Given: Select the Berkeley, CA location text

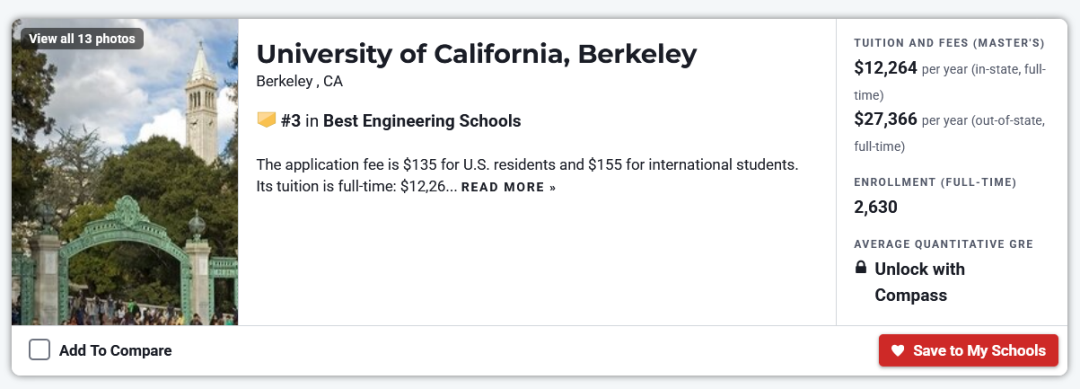Looking at the screenshot, I should 299,81.
